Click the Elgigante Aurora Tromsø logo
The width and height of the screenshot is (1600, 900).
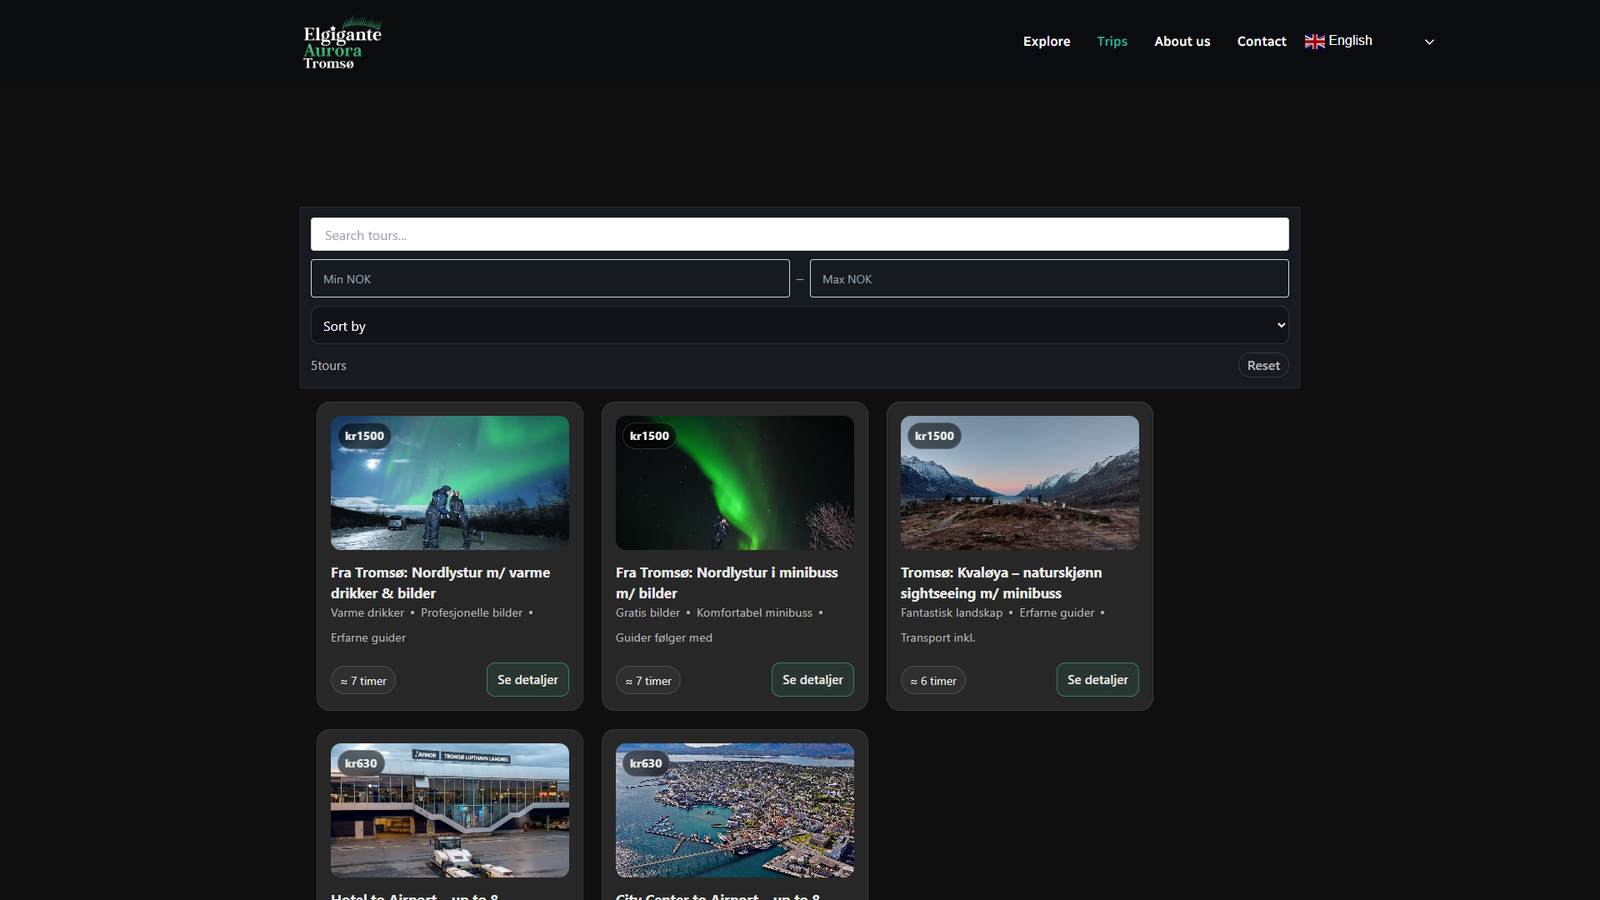tap(342, 42)
